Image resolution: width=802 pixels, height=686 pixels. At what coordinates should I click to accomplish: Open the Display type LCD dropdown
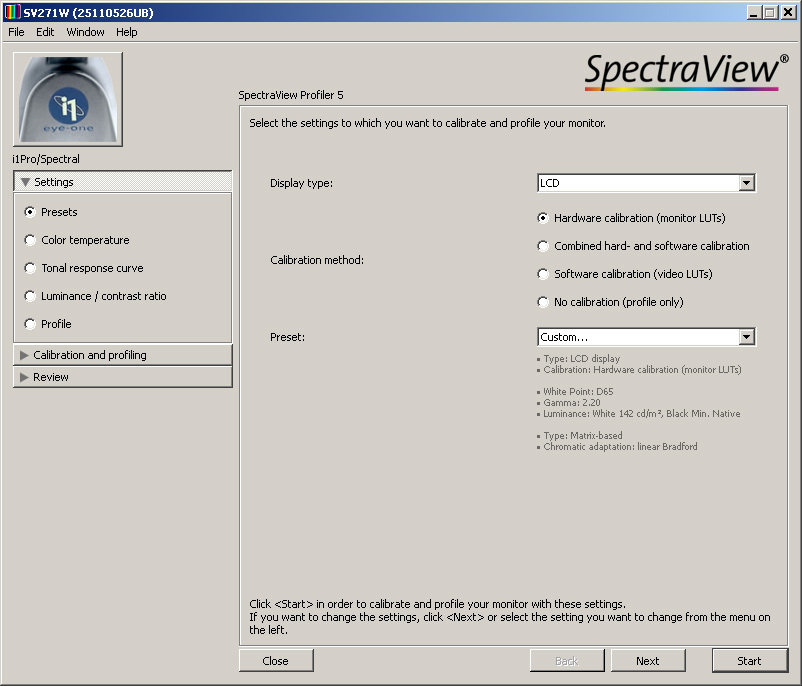pyautogui.click(x=647, y=183)
